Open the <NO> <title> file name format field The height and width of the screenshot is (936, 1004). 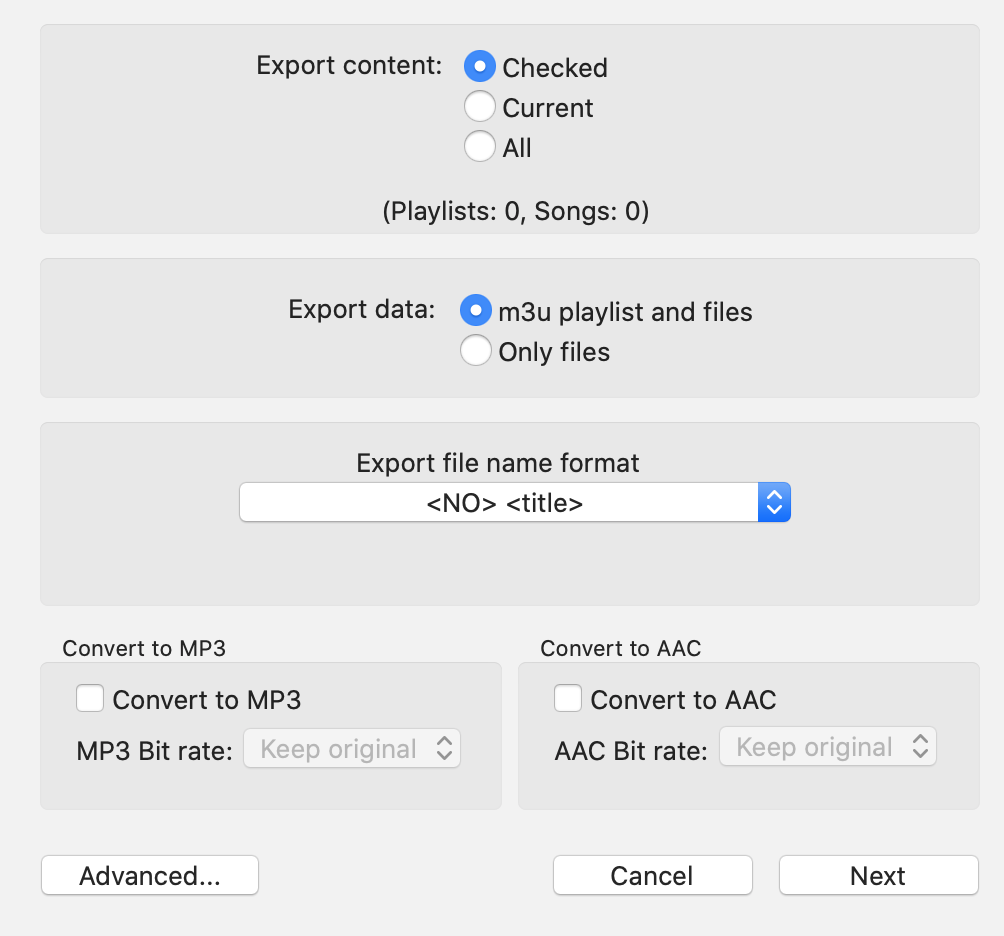tap(515, 503)
